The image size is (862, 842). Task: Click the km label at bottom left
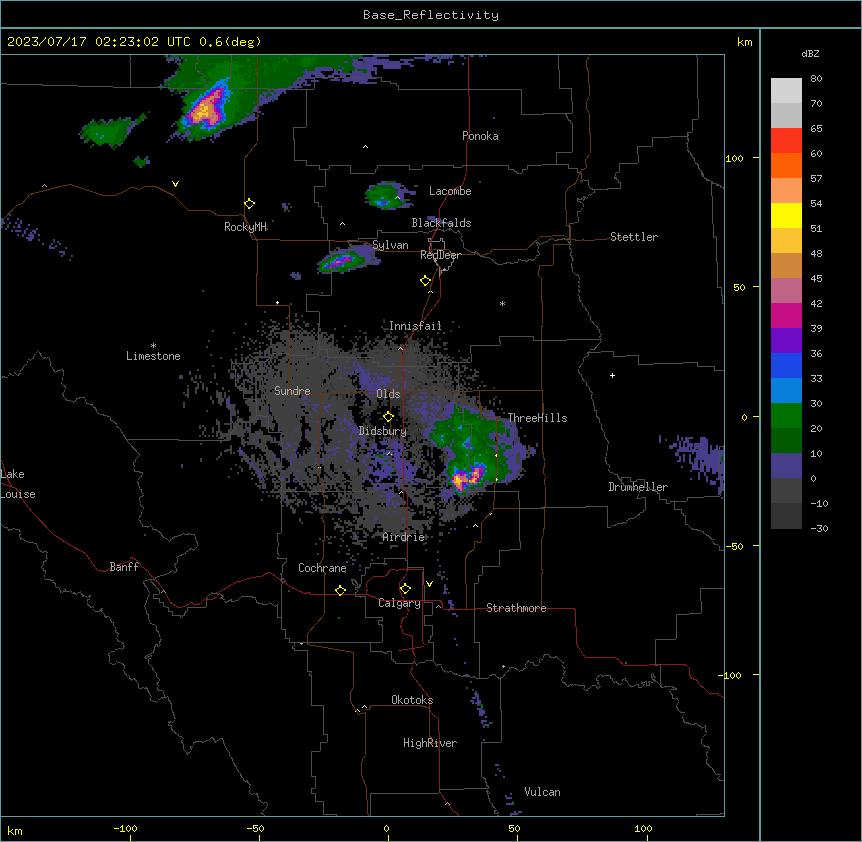(x=14, y=831)
